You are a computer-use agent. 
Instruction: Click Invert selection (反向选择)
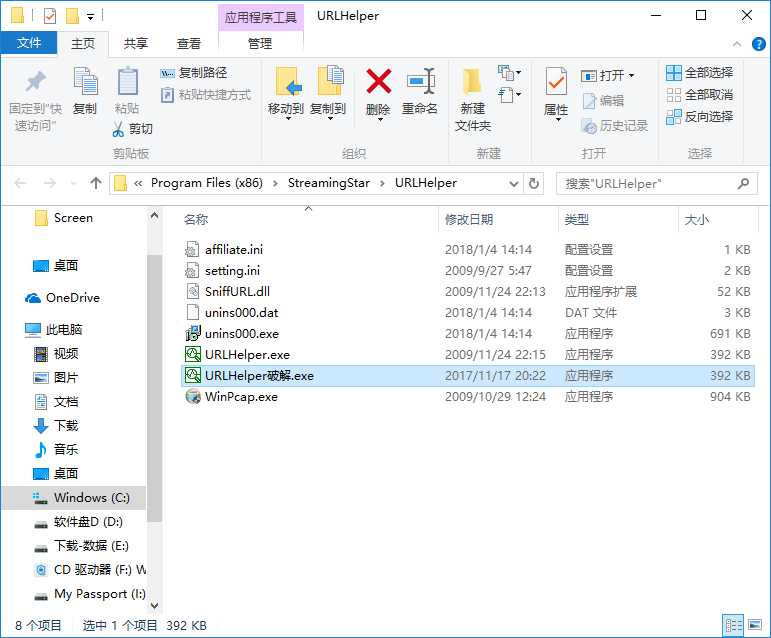point(700,116)
